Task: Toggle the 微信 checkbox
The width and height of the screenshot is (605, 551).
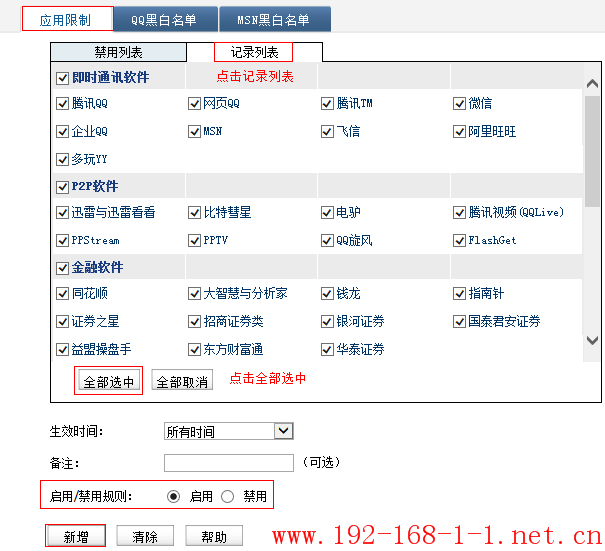Action: (x=459, y=103)
